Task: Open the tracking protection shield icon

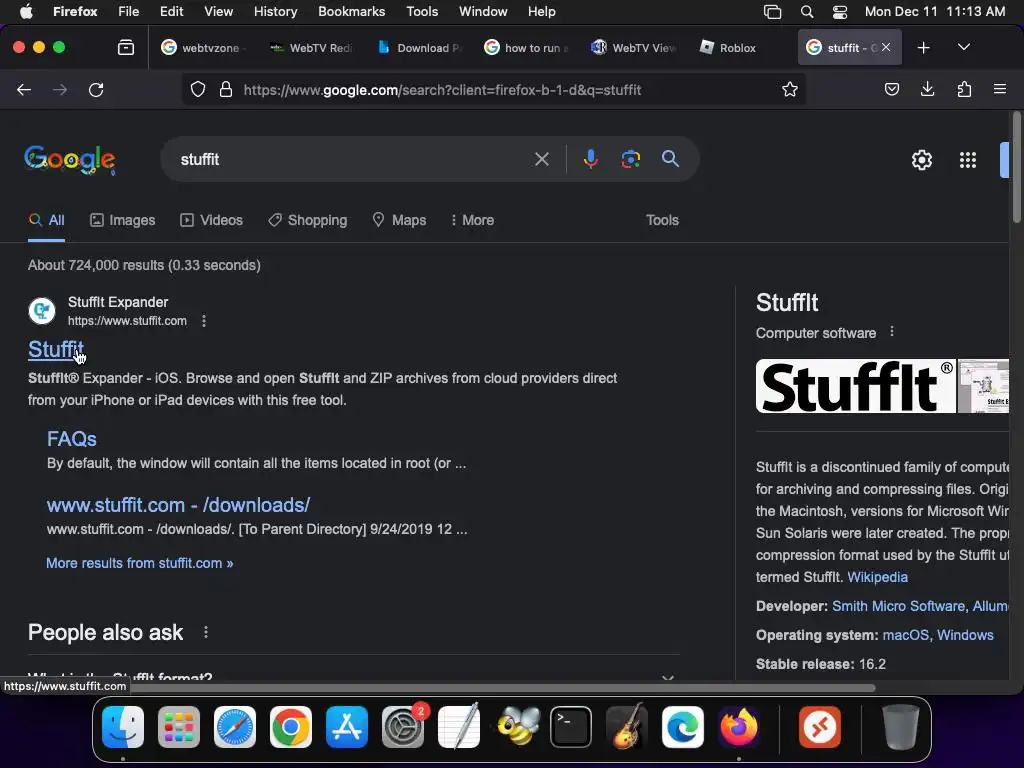Action: (x=197, y=89)
